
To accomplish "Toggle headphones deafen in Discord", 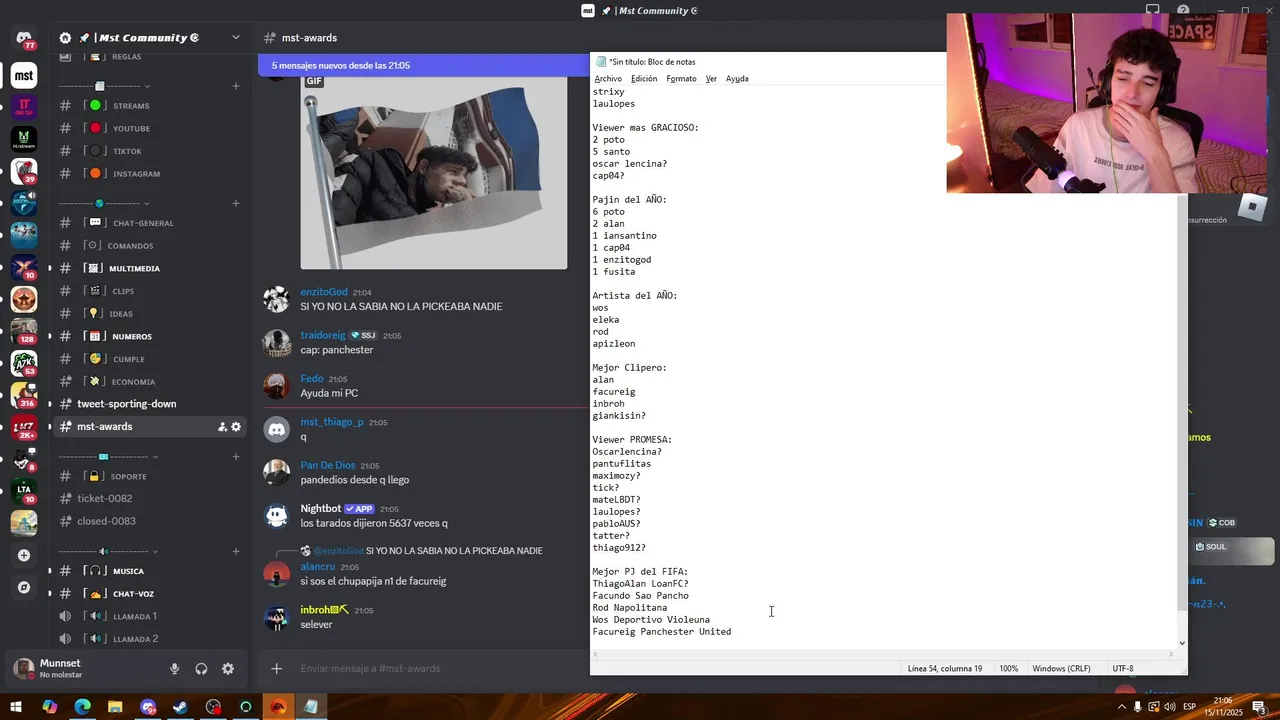I will (x=201, y=669).
